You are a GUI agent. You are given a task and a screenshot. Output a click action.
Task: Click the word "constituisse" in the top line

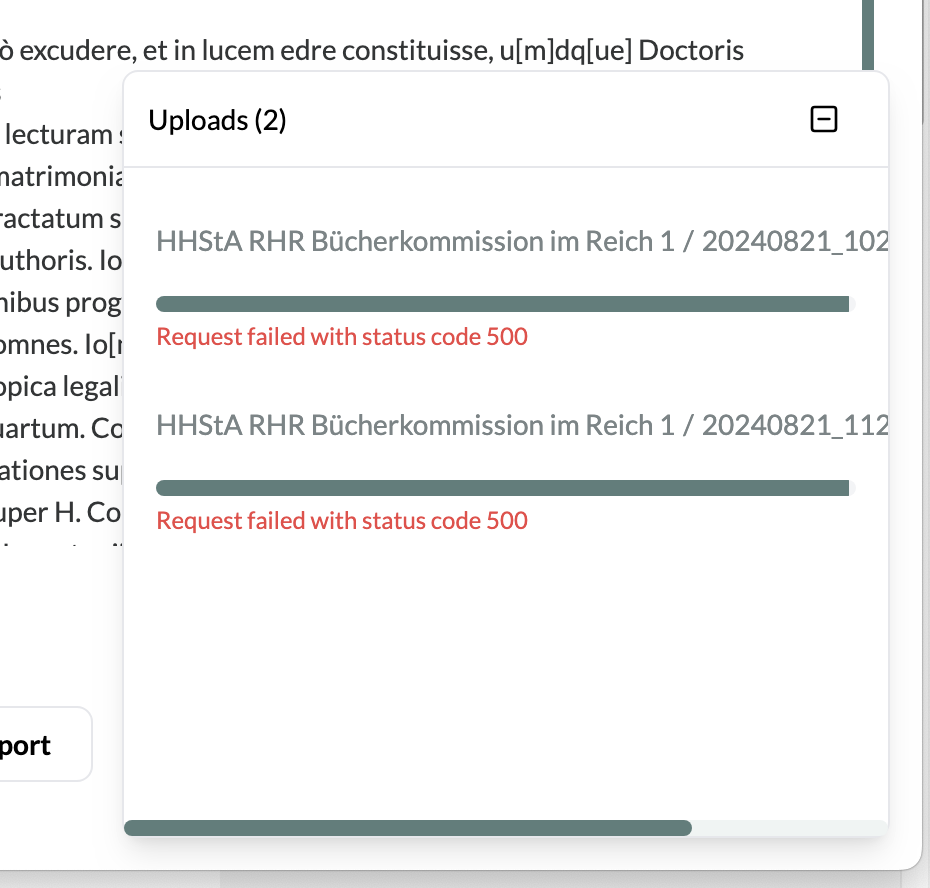[x=418, y=51]
